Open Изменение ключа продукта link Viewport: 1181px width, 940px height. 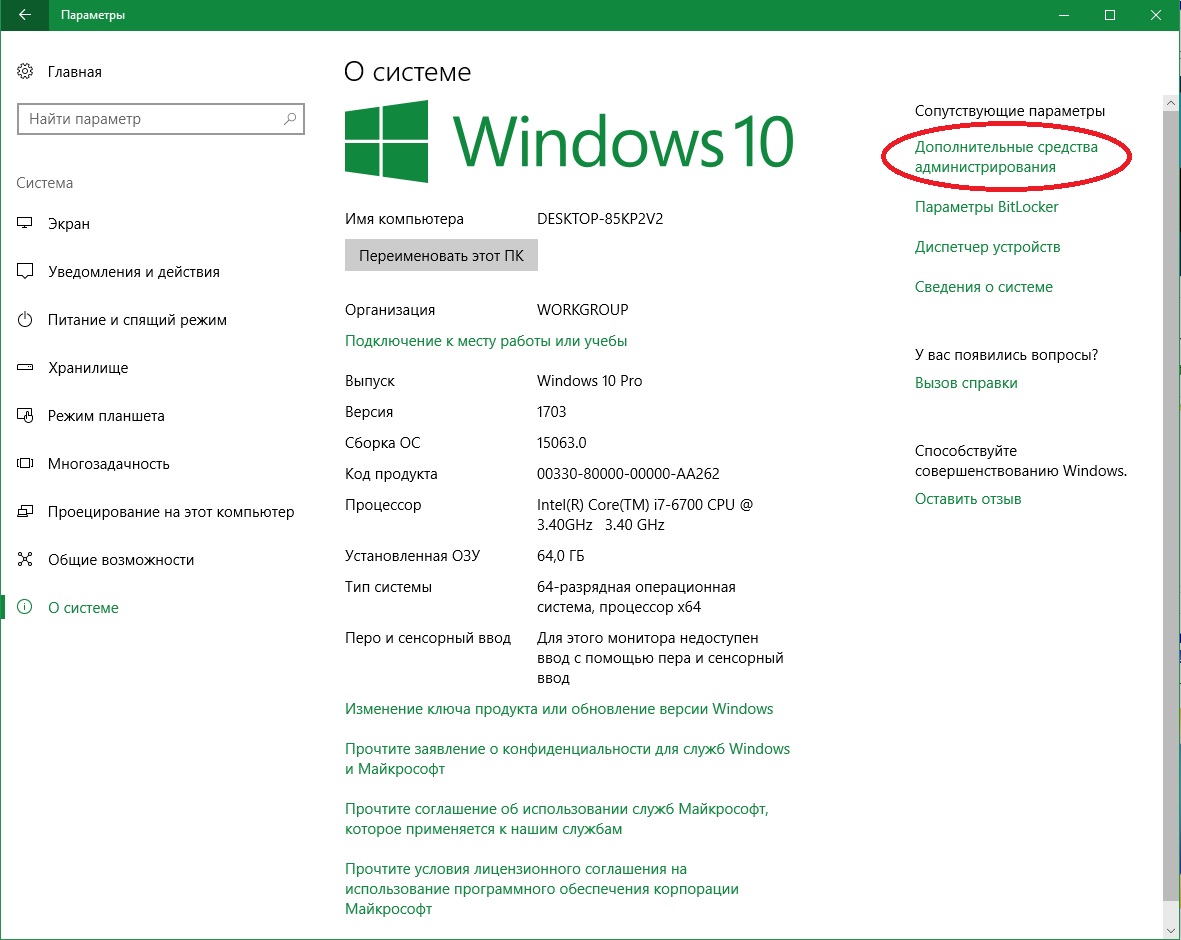559,709
